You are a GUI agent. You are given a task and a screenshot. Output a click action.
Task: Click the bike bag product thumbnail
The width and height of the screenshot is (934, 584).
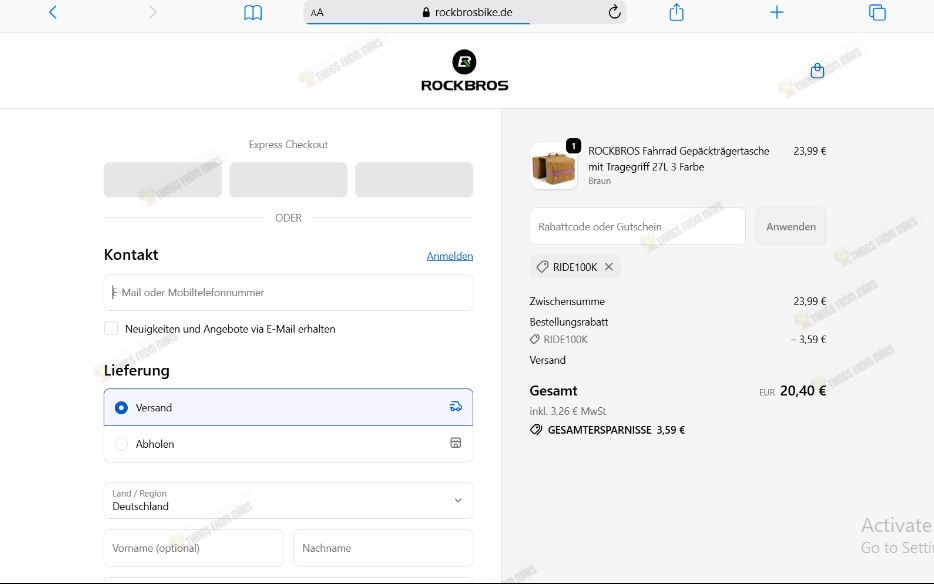[x=554, y=166]
